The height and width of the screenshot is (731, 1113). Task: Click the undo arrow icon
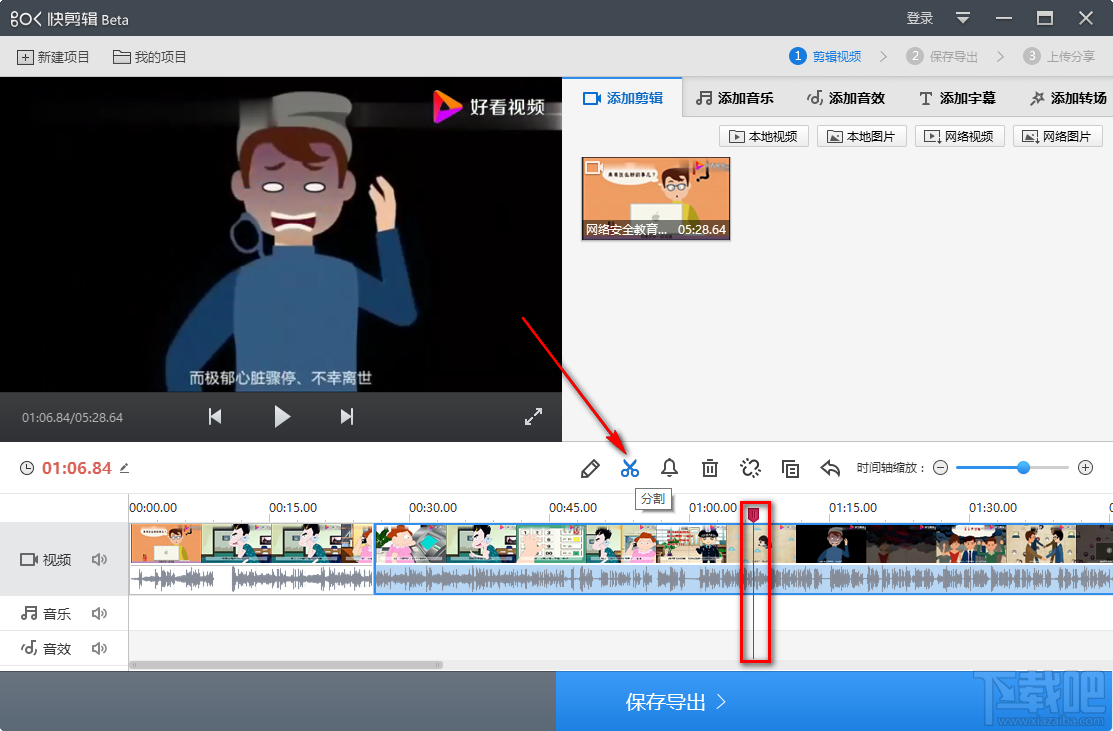(x=830, y=468)
